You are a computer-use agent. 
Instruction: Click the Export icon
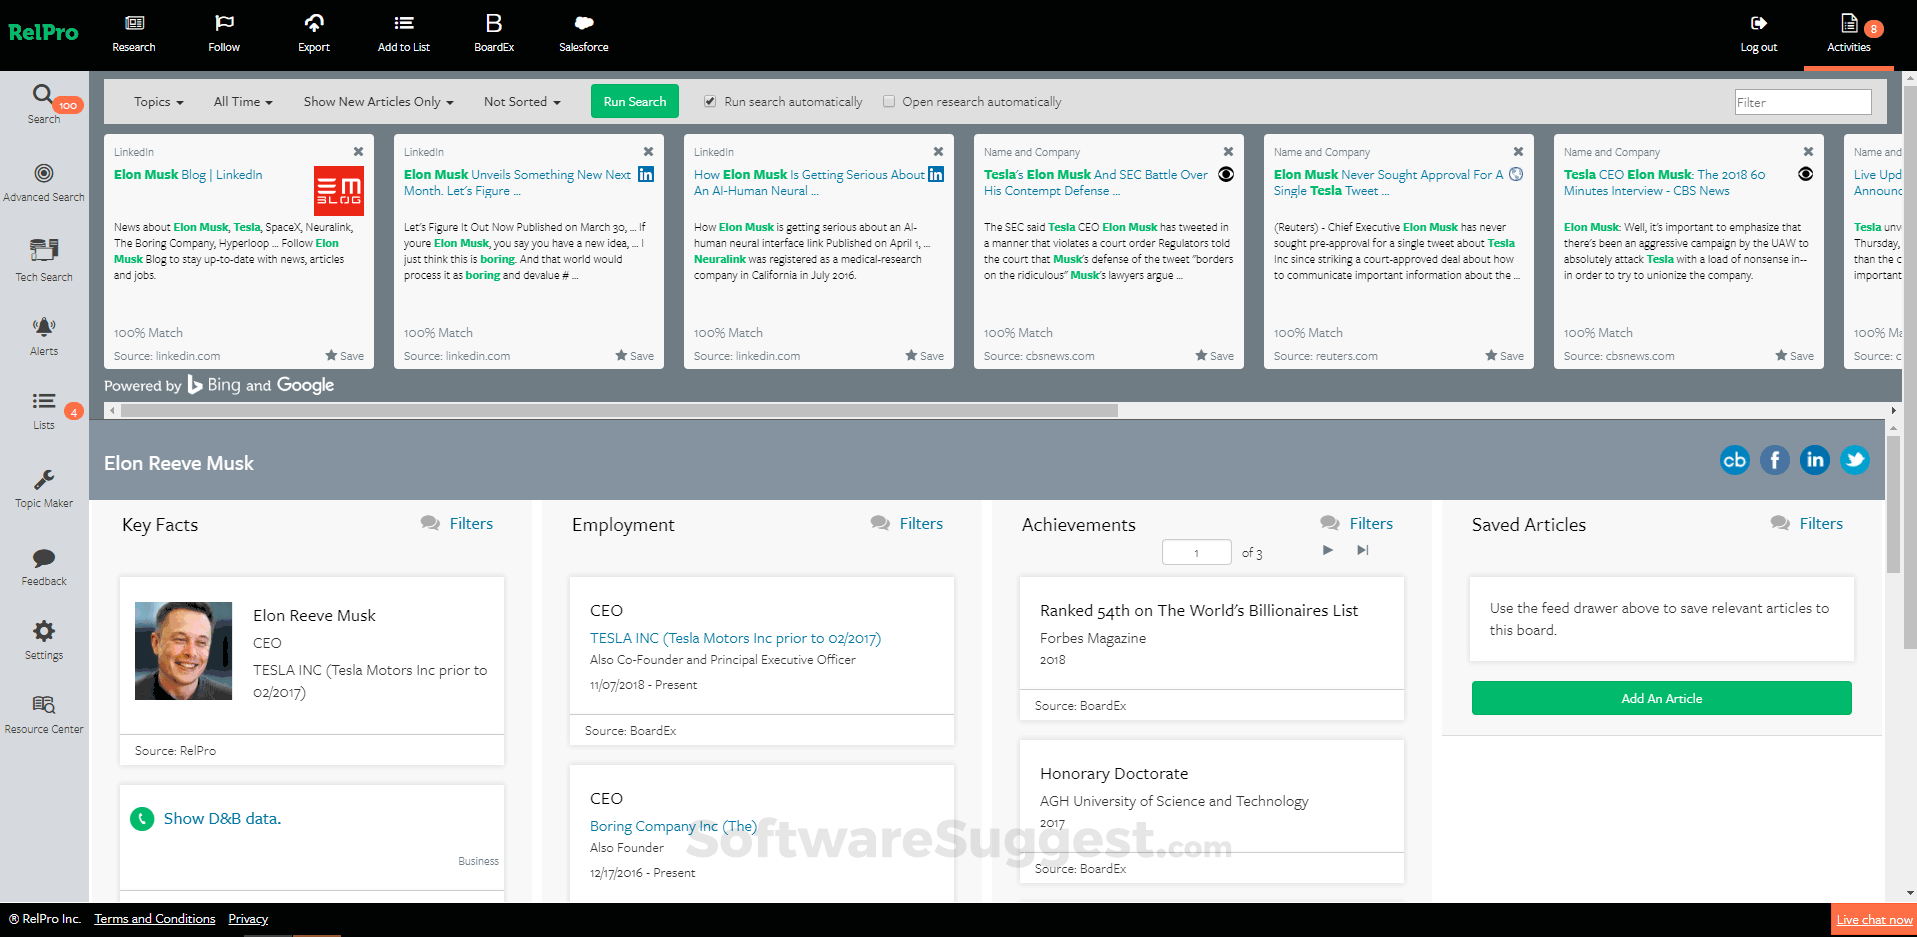(313, 32)
